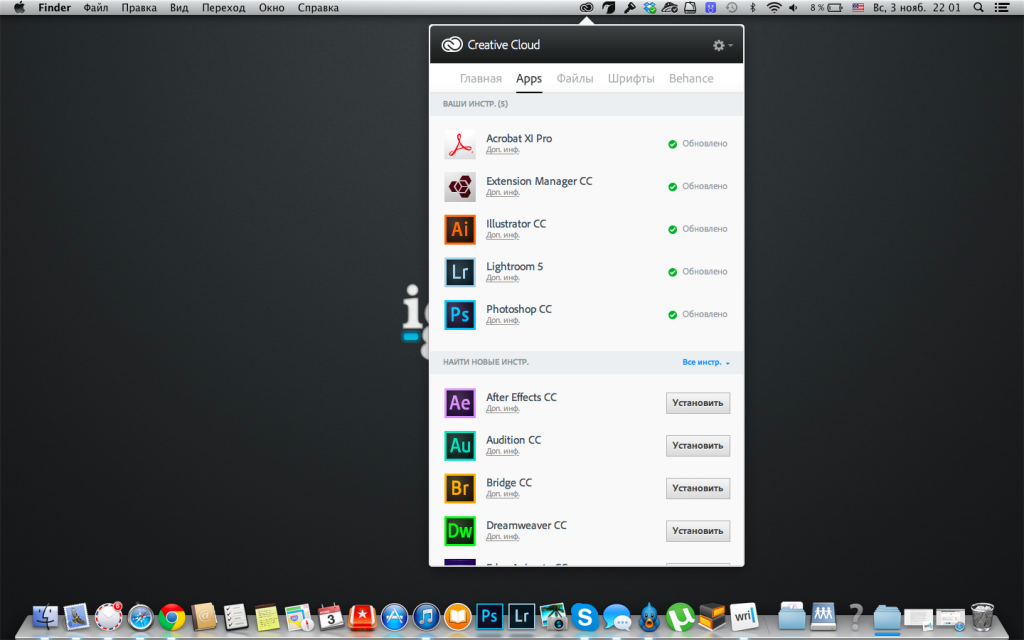Select the Apps tab
The width and height of the screenshot is (1024, 640).
(529, 78)
